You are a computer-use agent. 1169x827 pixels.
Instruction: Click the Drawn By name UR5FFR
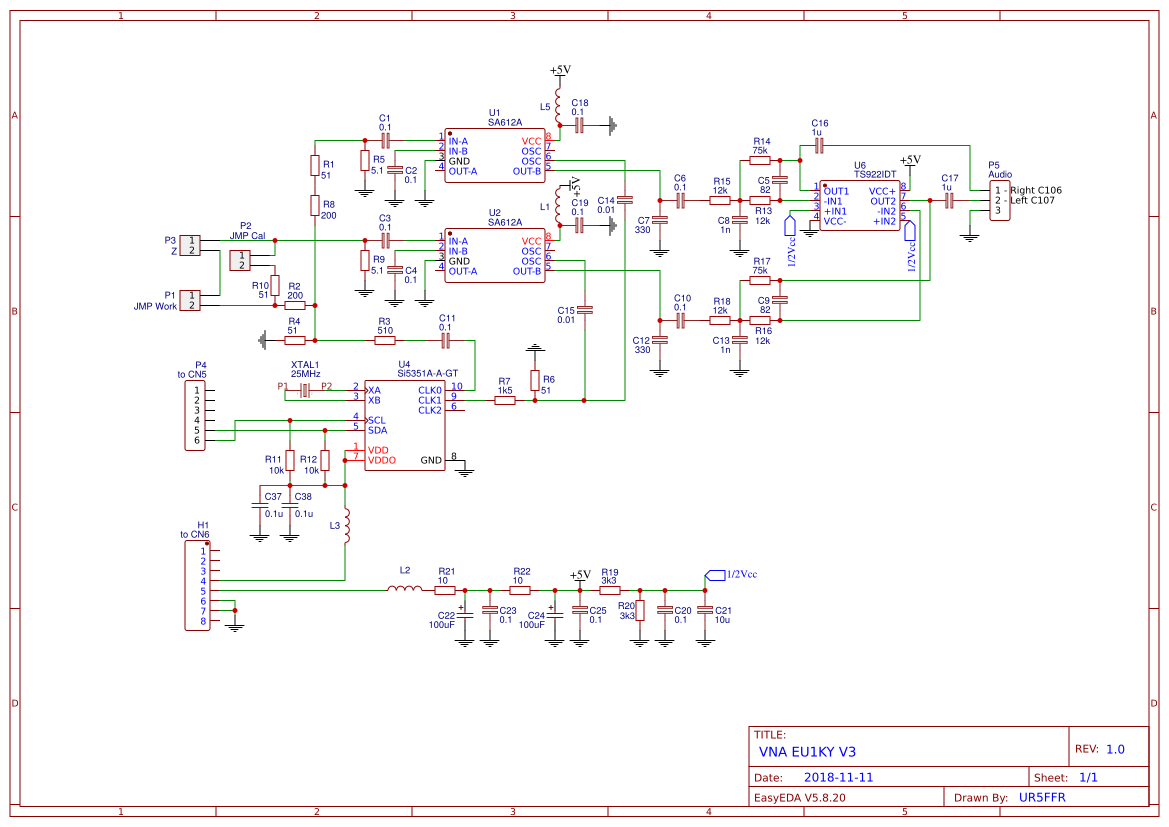click(1041, 798)
